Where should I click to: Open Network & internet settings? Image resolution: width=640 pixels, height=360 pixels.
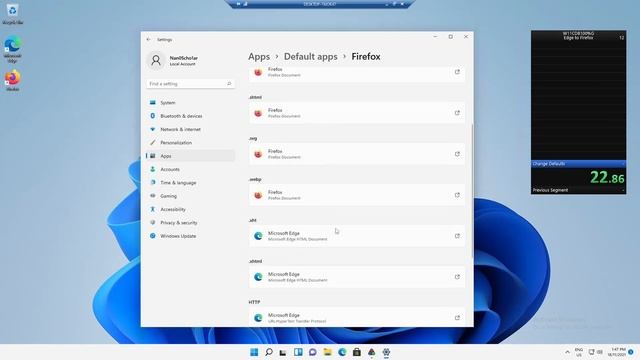190,129
